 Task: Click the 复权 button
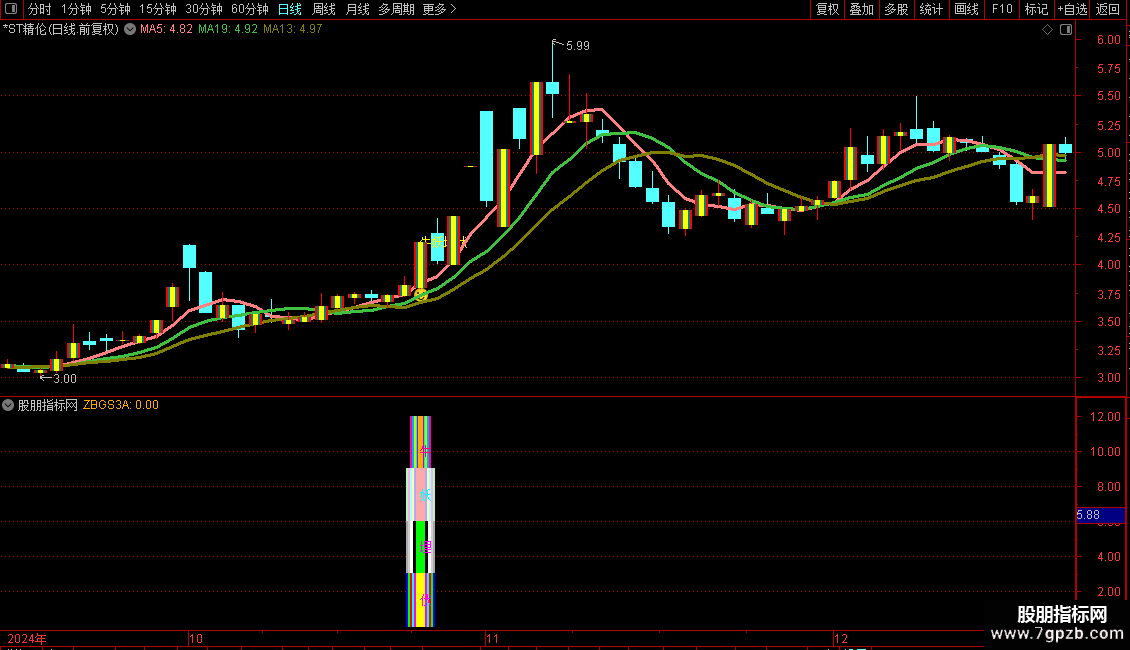[827, 9]
